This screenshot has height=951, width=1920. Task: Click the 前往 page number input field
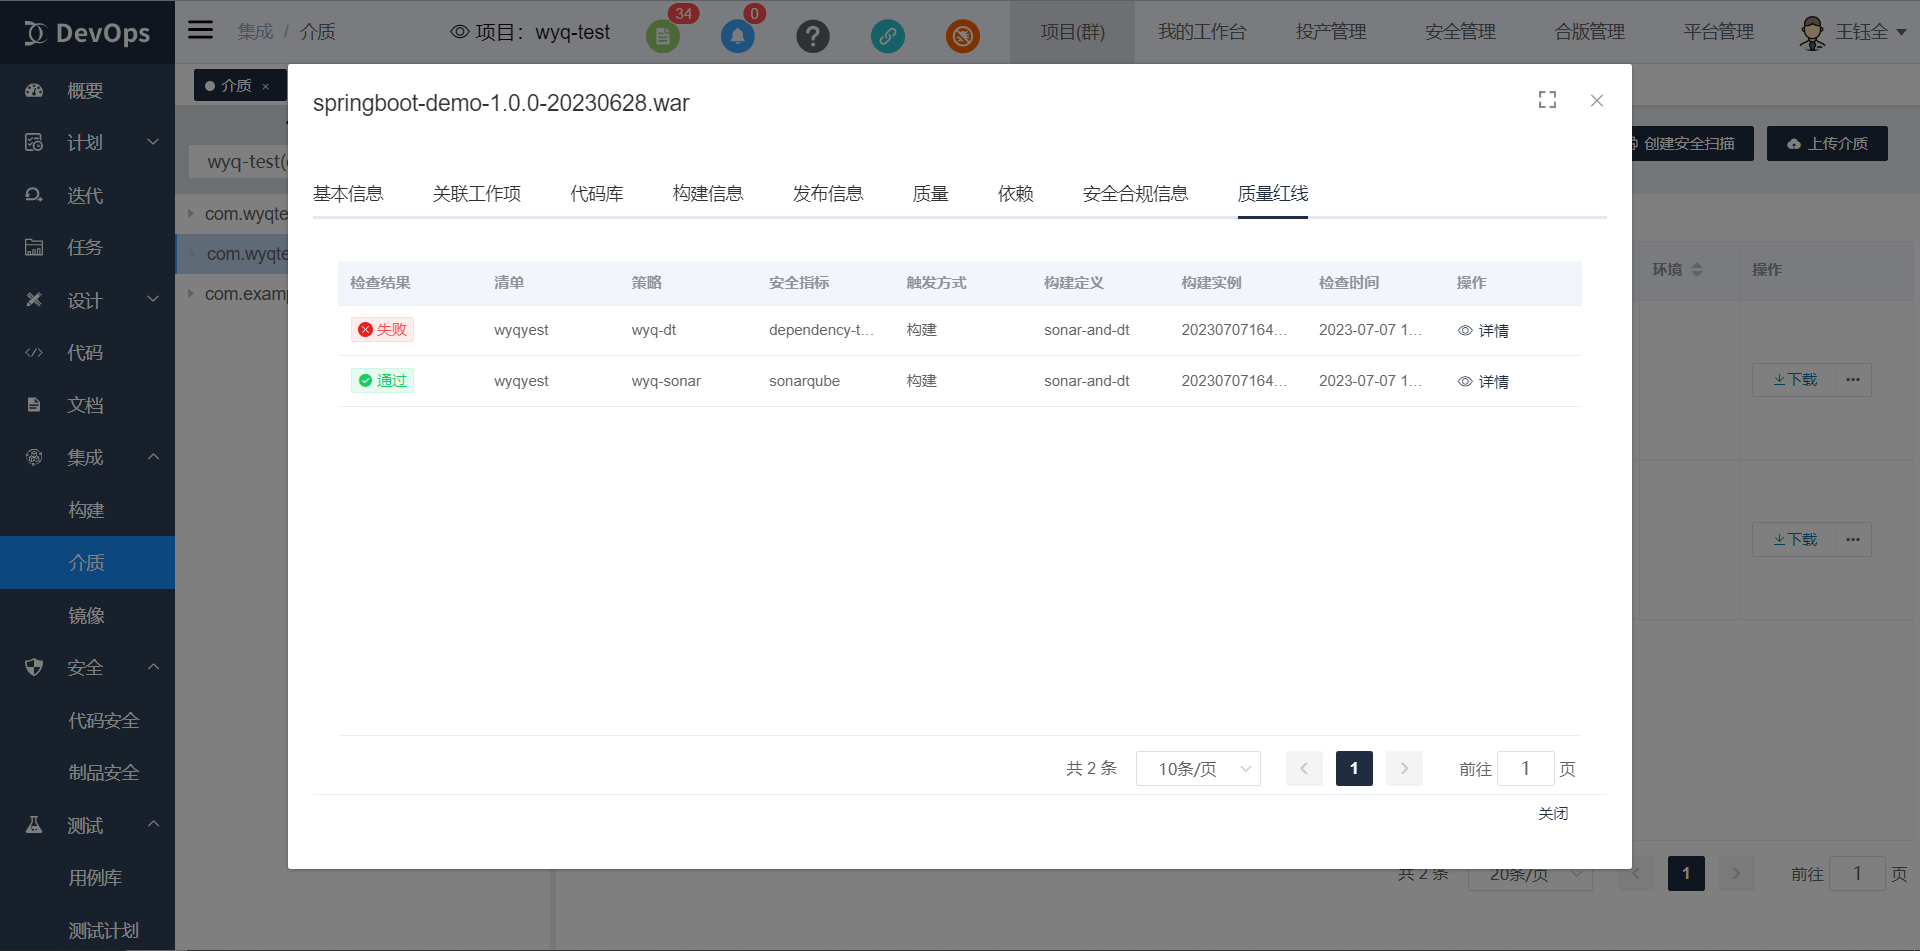click(x=1525, y=768)
